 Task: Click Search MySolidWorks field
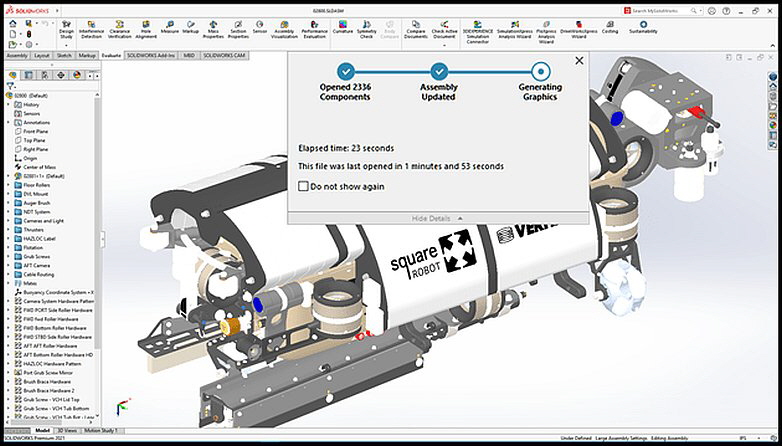tap(661, 10)
